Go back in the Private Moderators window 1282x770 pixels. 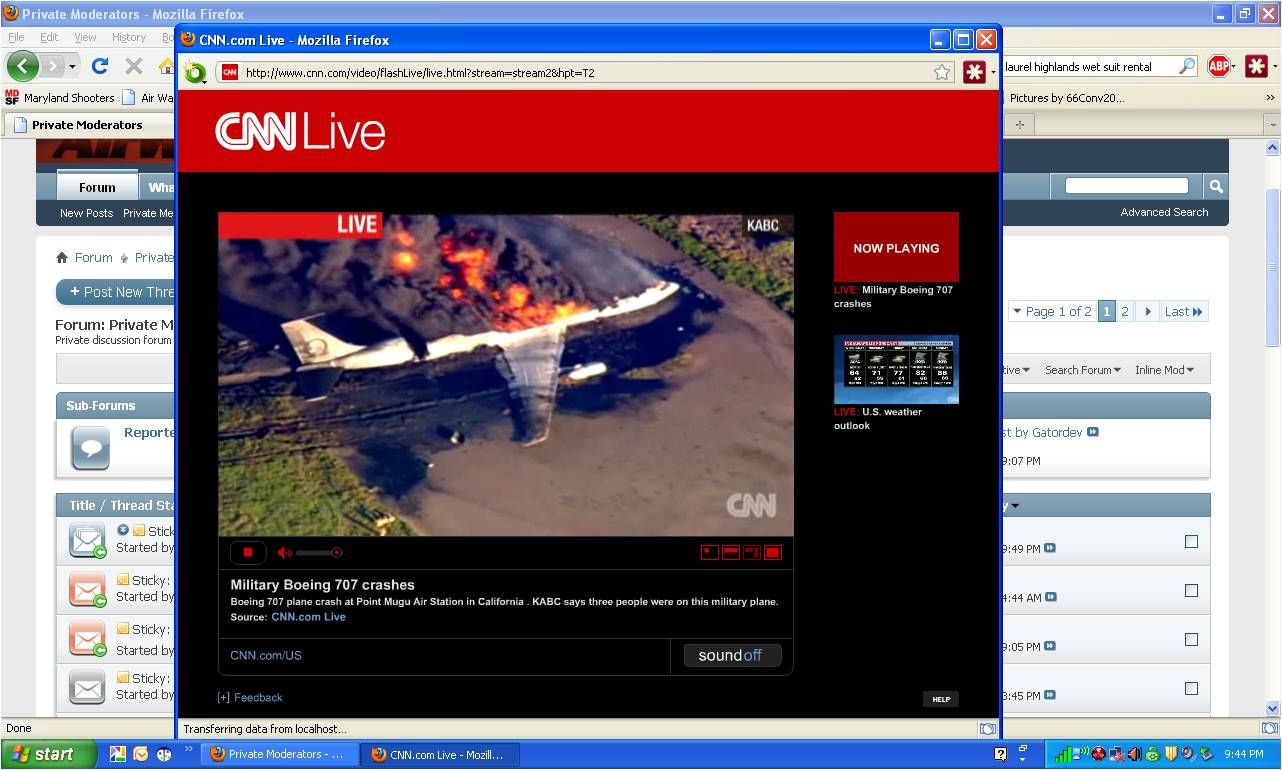(x=23, y=66)
